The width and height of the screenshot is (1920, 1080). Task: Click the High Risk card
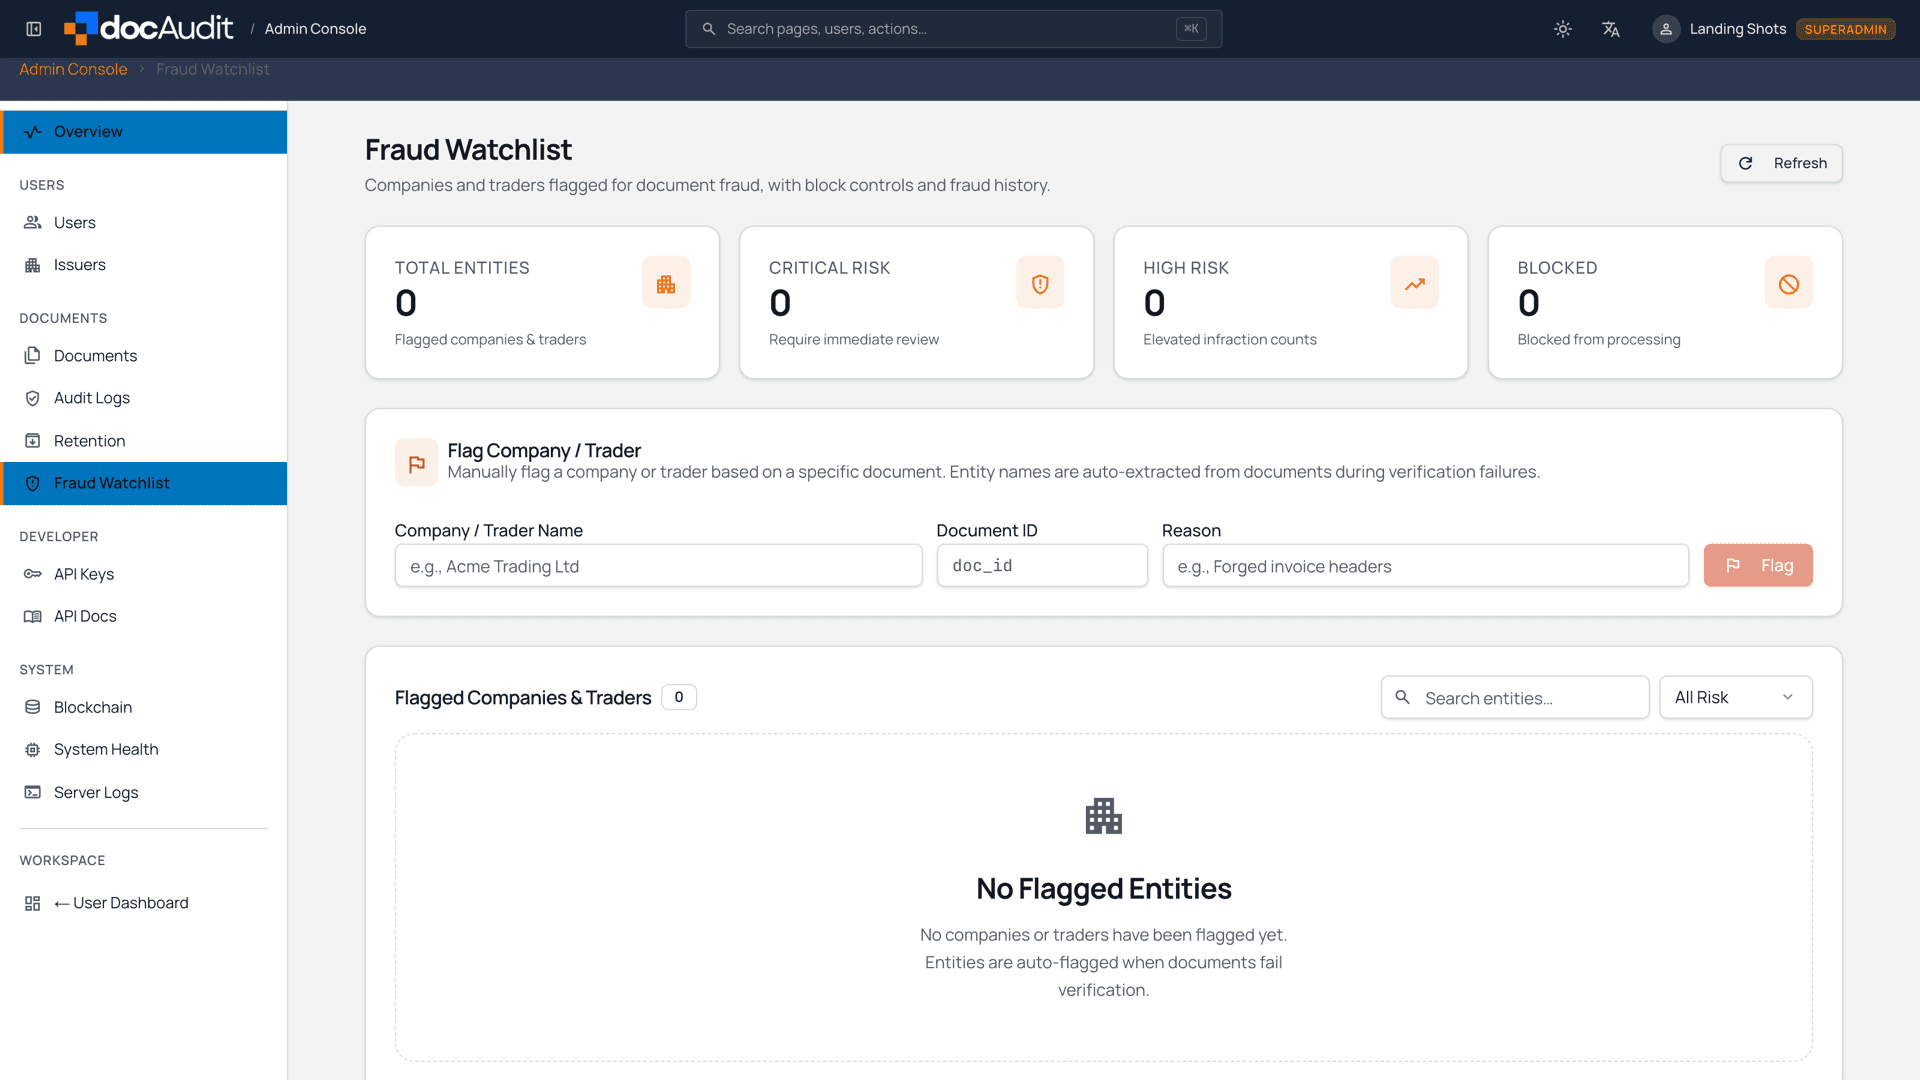(x=1290, y=303)
